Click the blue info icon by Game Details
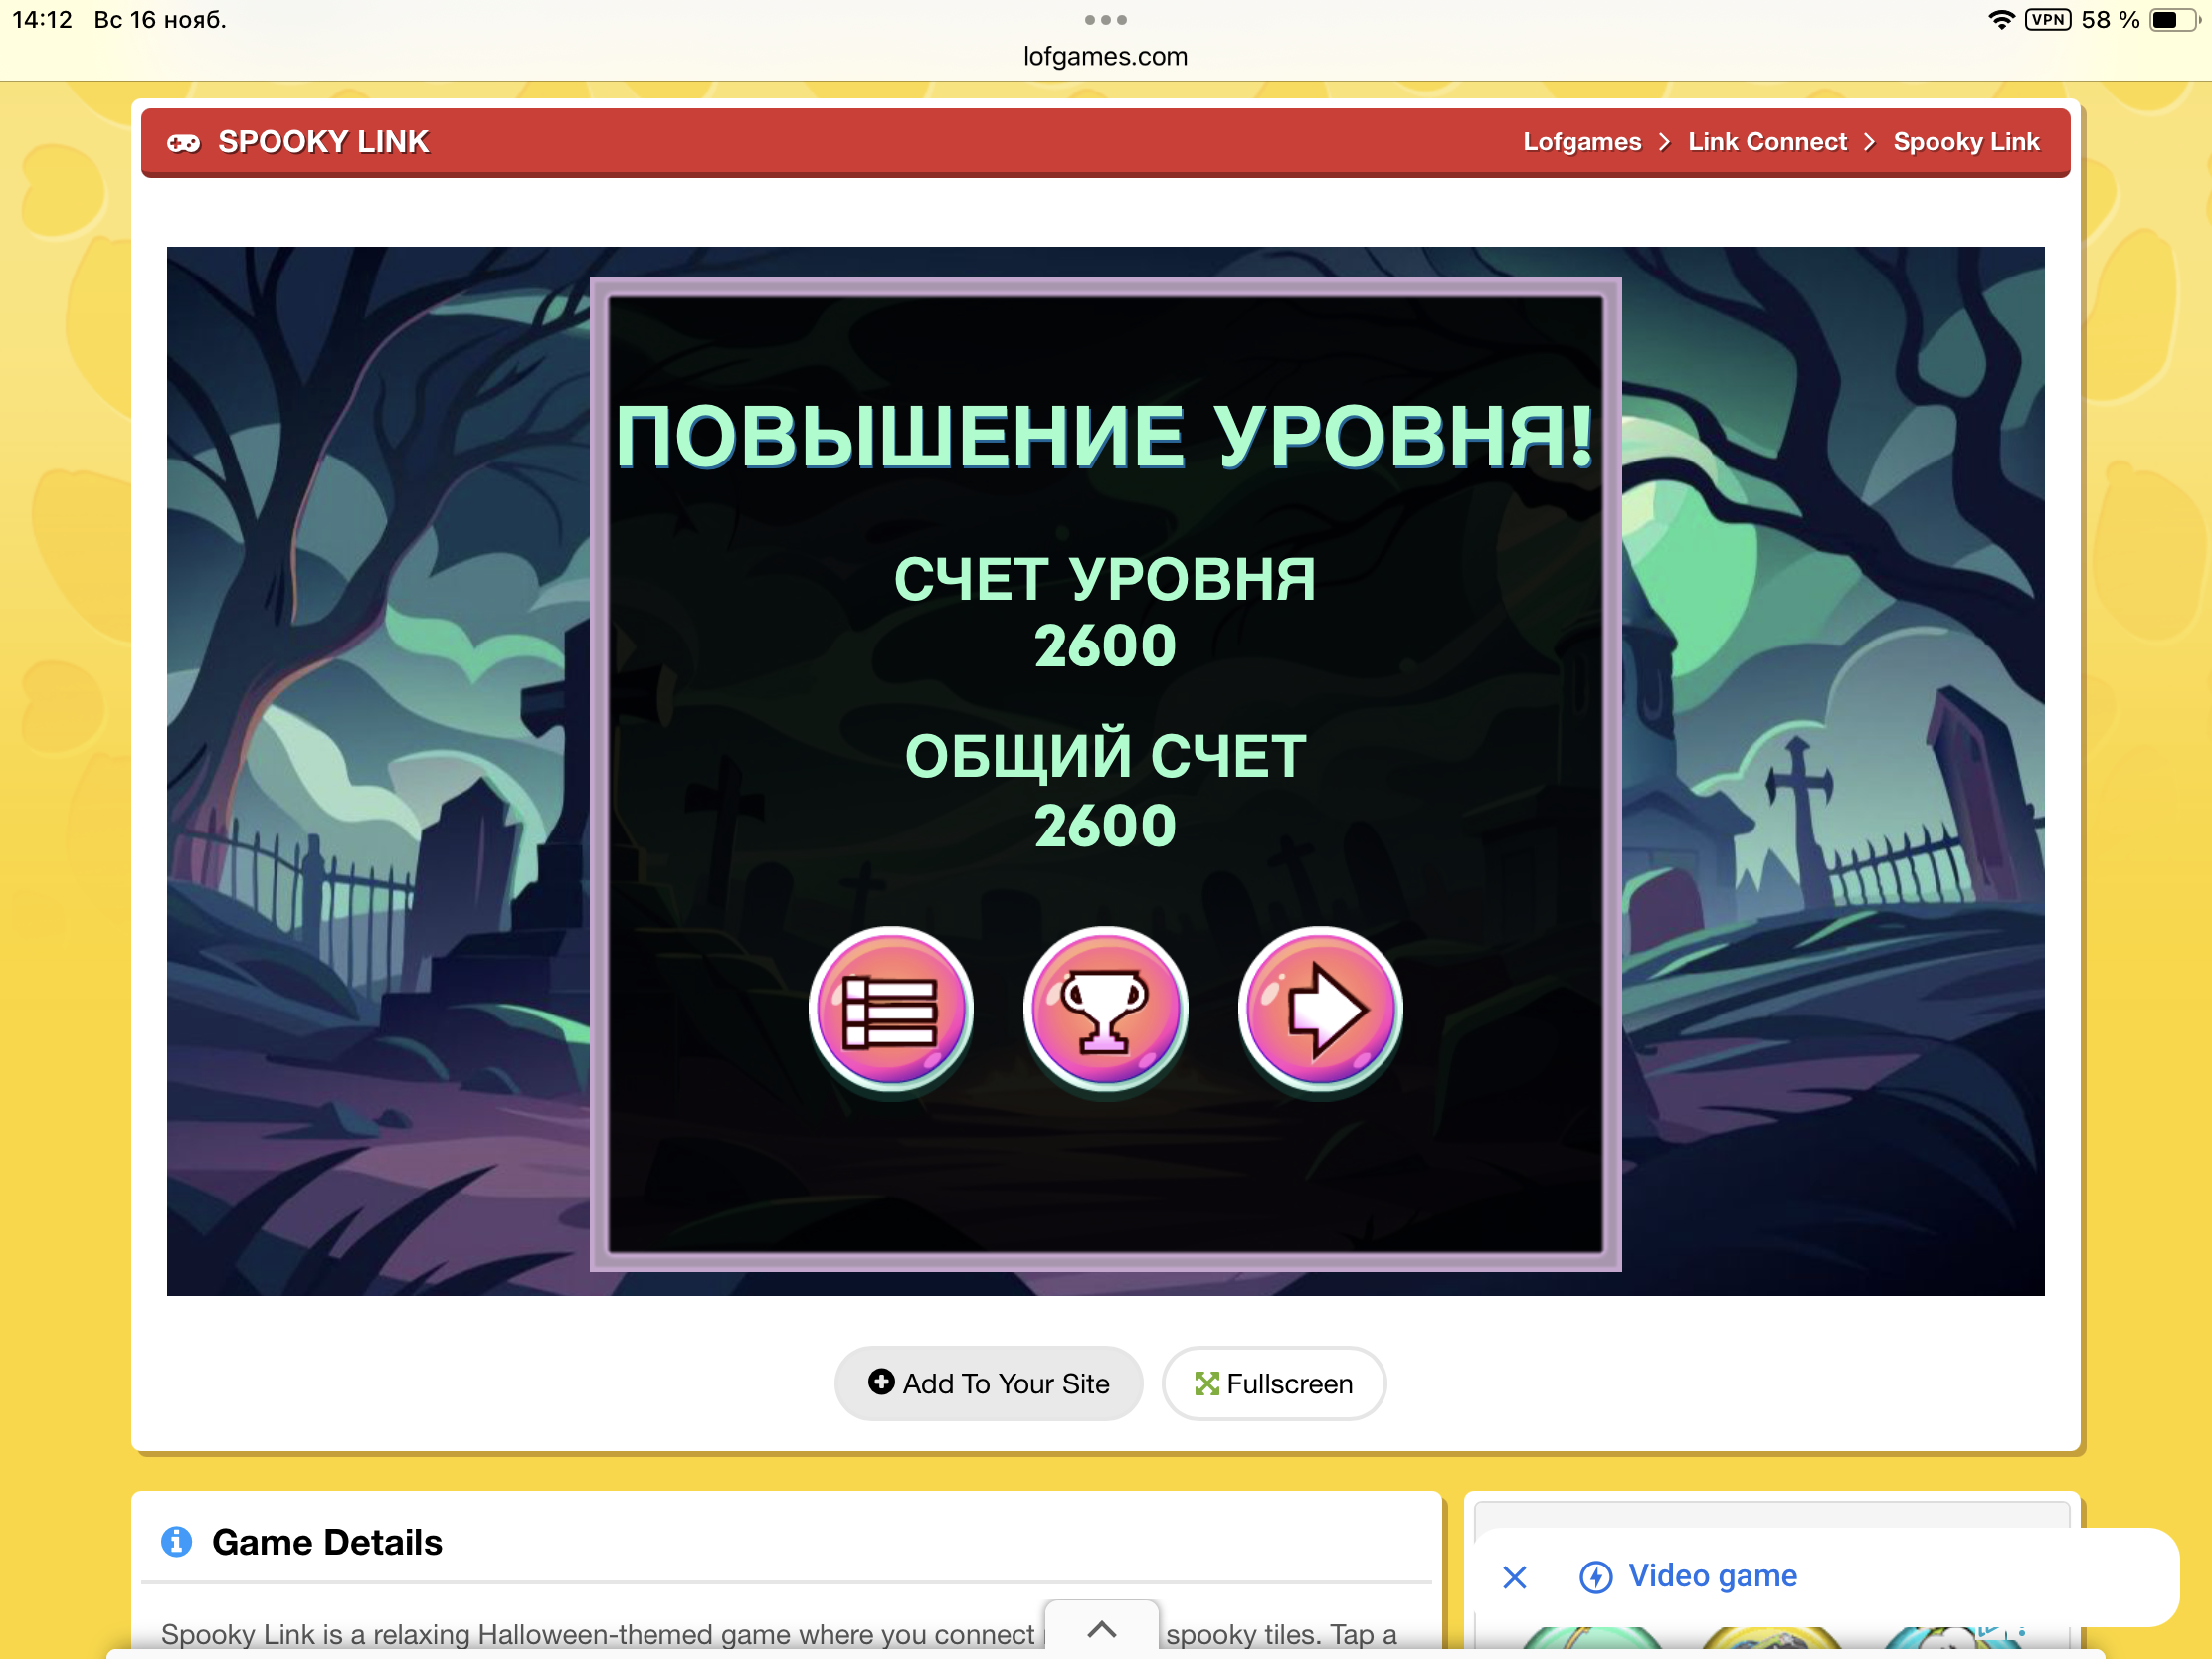Viewport: 2212px width, 1659px height. point(177,1541)
